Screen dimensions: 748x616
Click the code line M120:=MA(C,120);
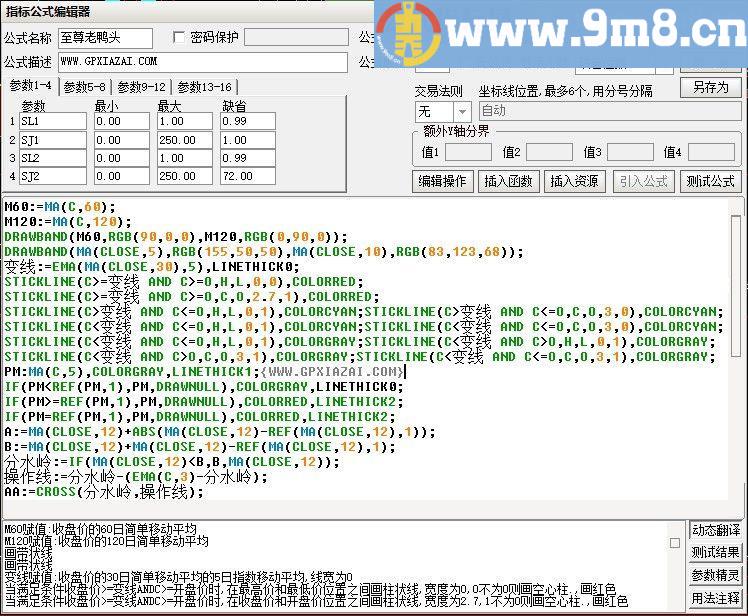click(x=68, y=222)
